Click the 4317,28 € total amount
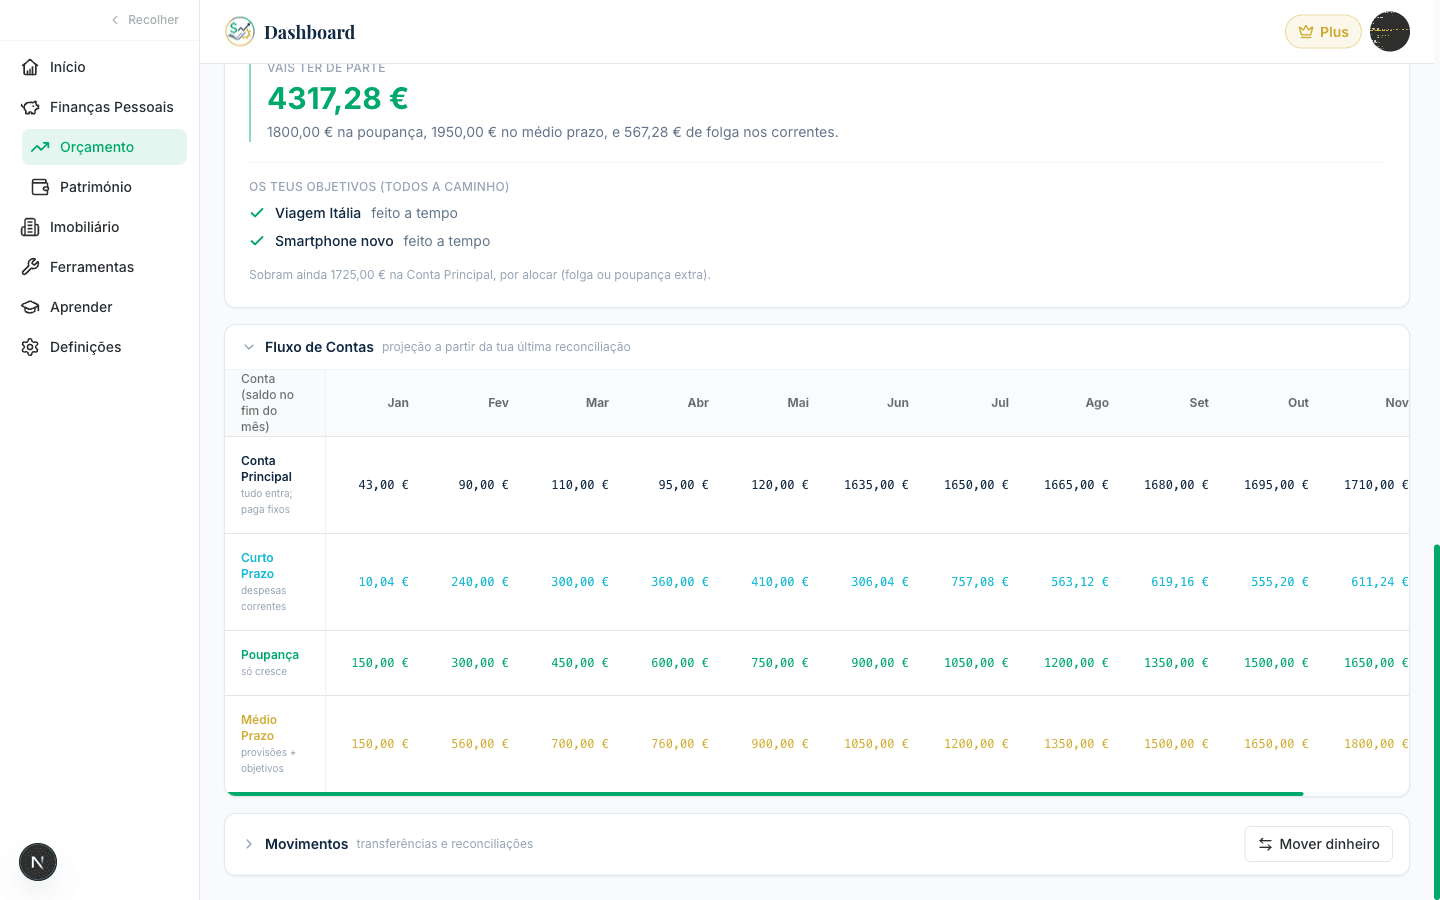Image resolution: width=1440 pixels, height=900 pixels. (x=338, y=98)
